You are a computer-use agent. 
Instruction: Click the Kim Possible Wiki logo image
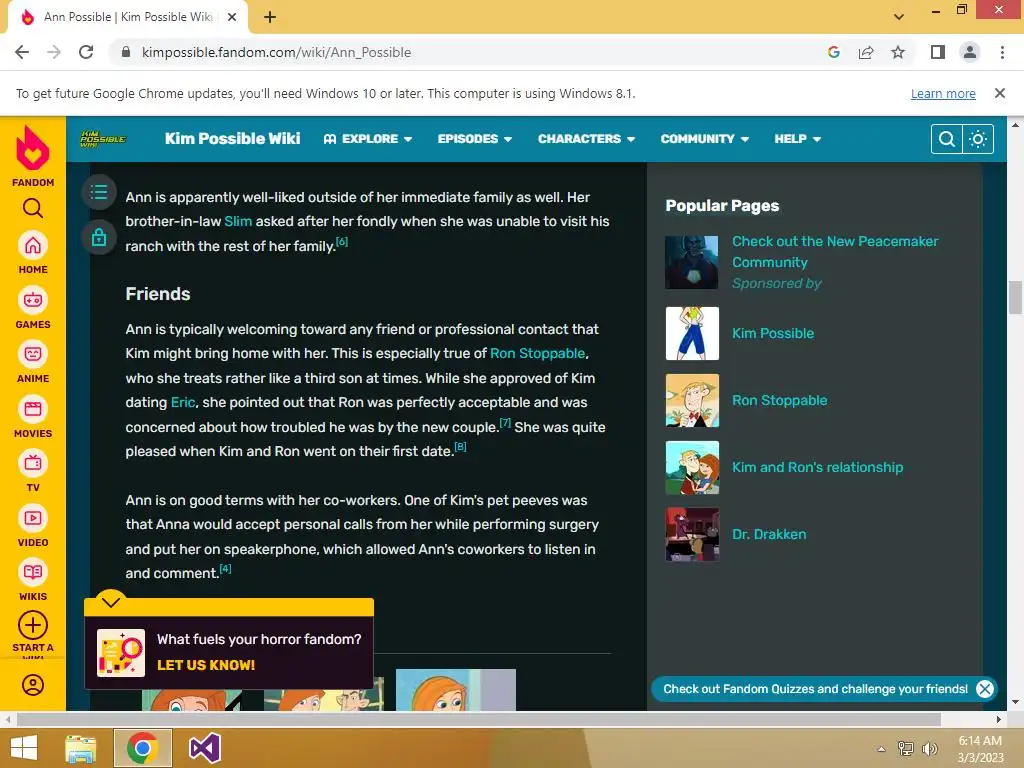pyautogui.click(x=103, y=138)
